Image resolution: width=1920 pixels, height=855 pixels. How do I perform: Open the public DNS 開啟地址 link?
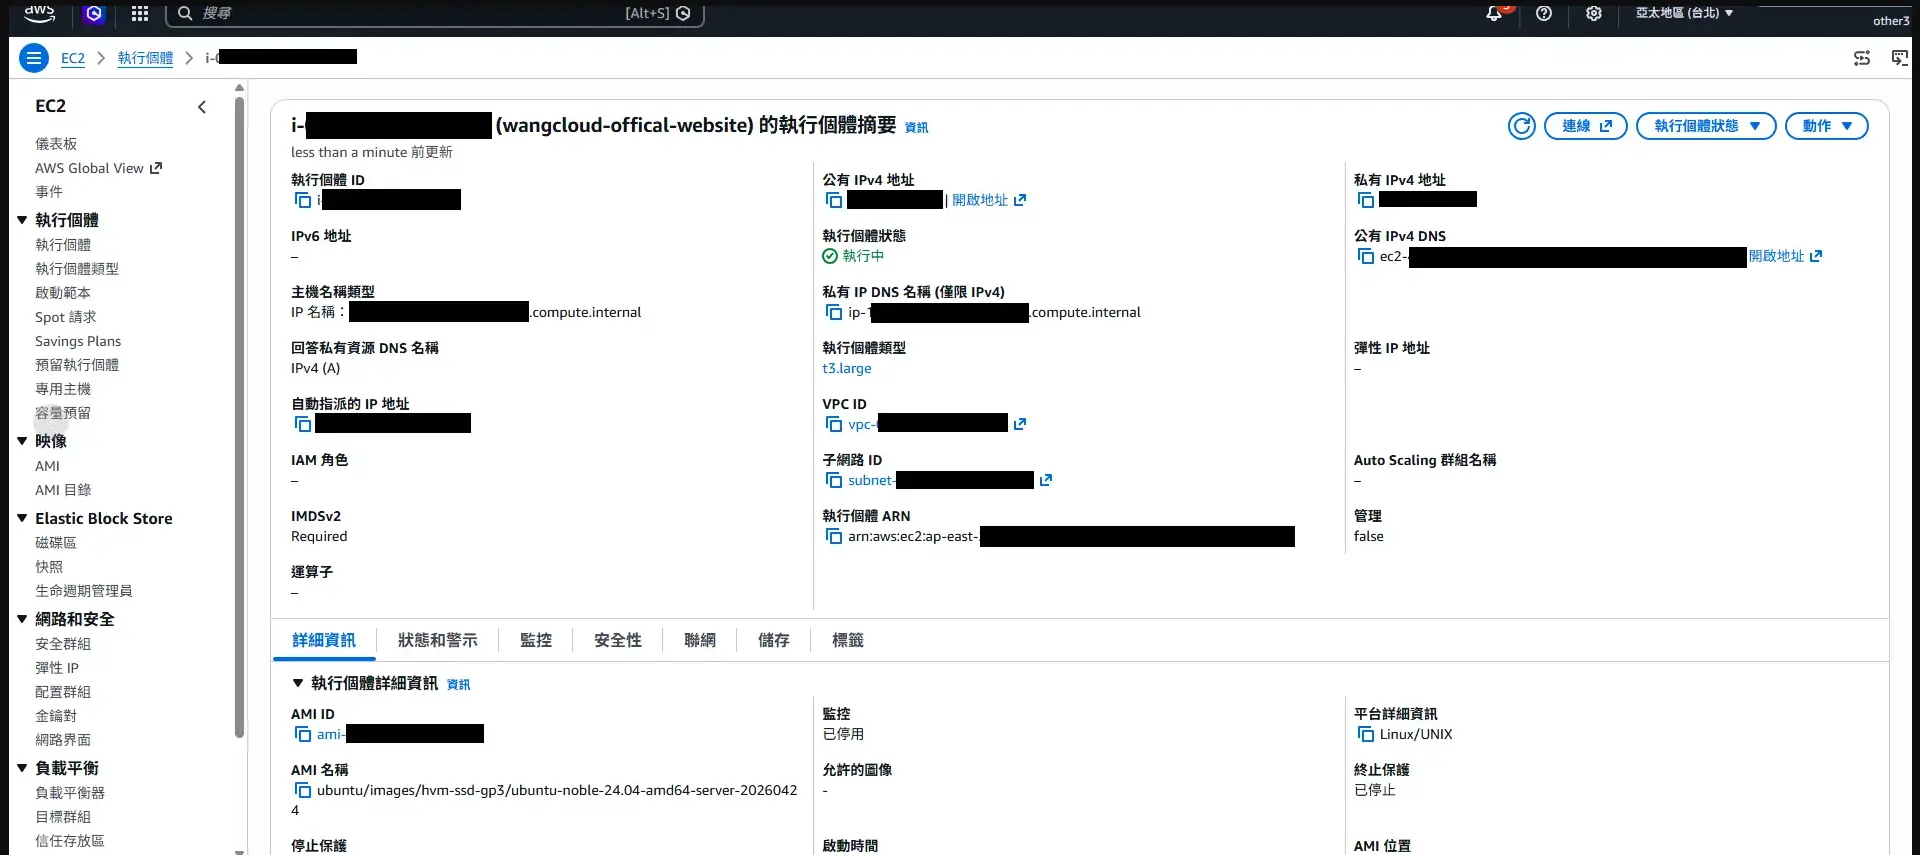pyautogui.click(x=1785, y=256)
